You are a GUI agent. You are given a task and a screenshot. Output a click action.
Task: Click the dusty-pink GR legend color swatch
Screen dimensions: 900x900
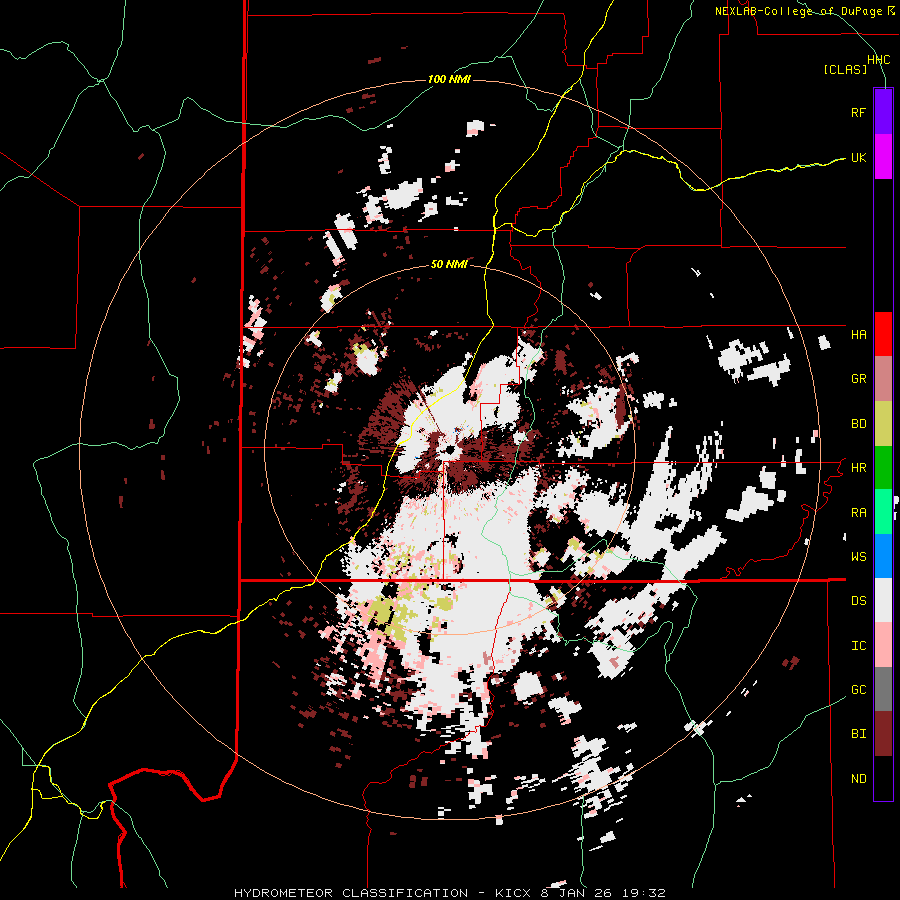click(x=883, y=378)
